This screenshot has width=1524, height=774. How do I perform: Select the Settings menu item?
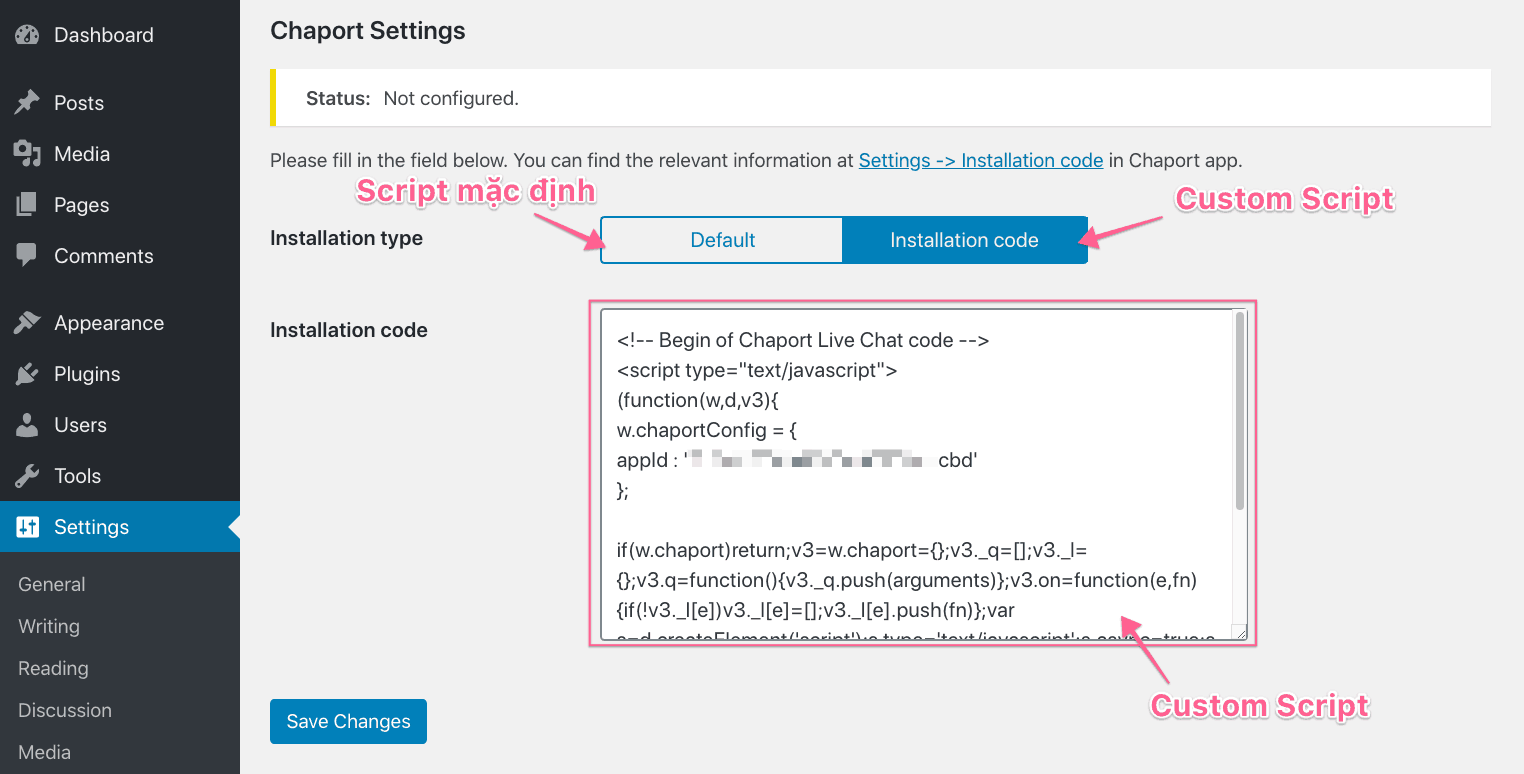[120, 527]
